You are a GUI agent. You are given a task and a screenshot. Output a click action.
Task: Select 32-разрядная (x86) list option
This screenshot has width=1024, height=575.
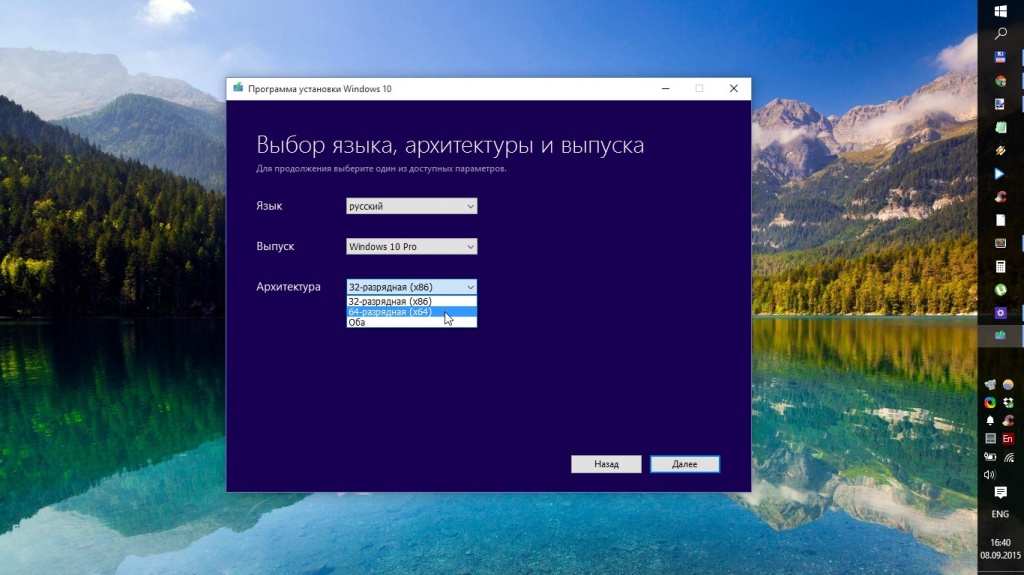411,301
